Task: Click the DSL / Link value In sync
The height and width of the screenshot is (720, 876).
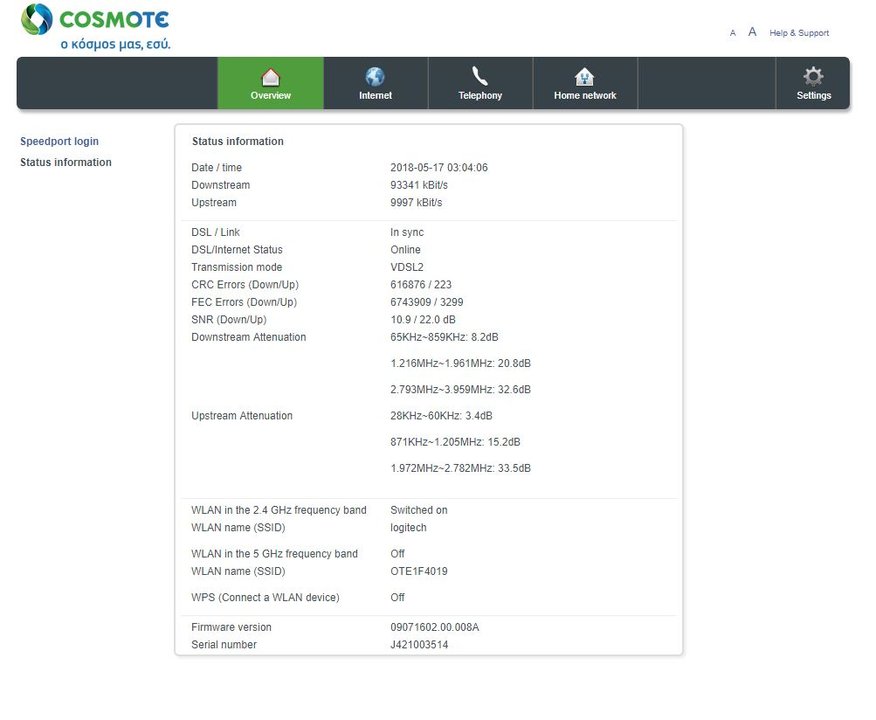Action: pyautogui.click(x=407, y=232)
